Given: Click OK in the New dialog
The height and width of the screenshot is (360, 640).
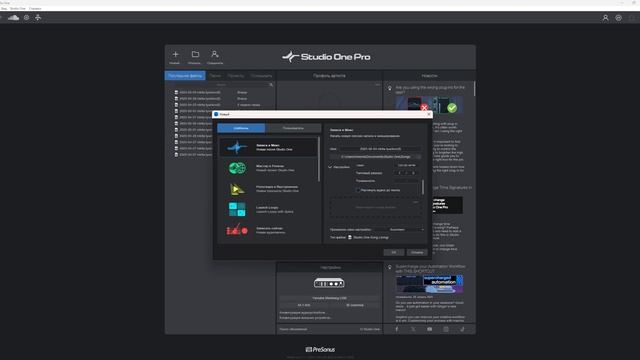Looking at the screenshot, I should tap(394, 252).
